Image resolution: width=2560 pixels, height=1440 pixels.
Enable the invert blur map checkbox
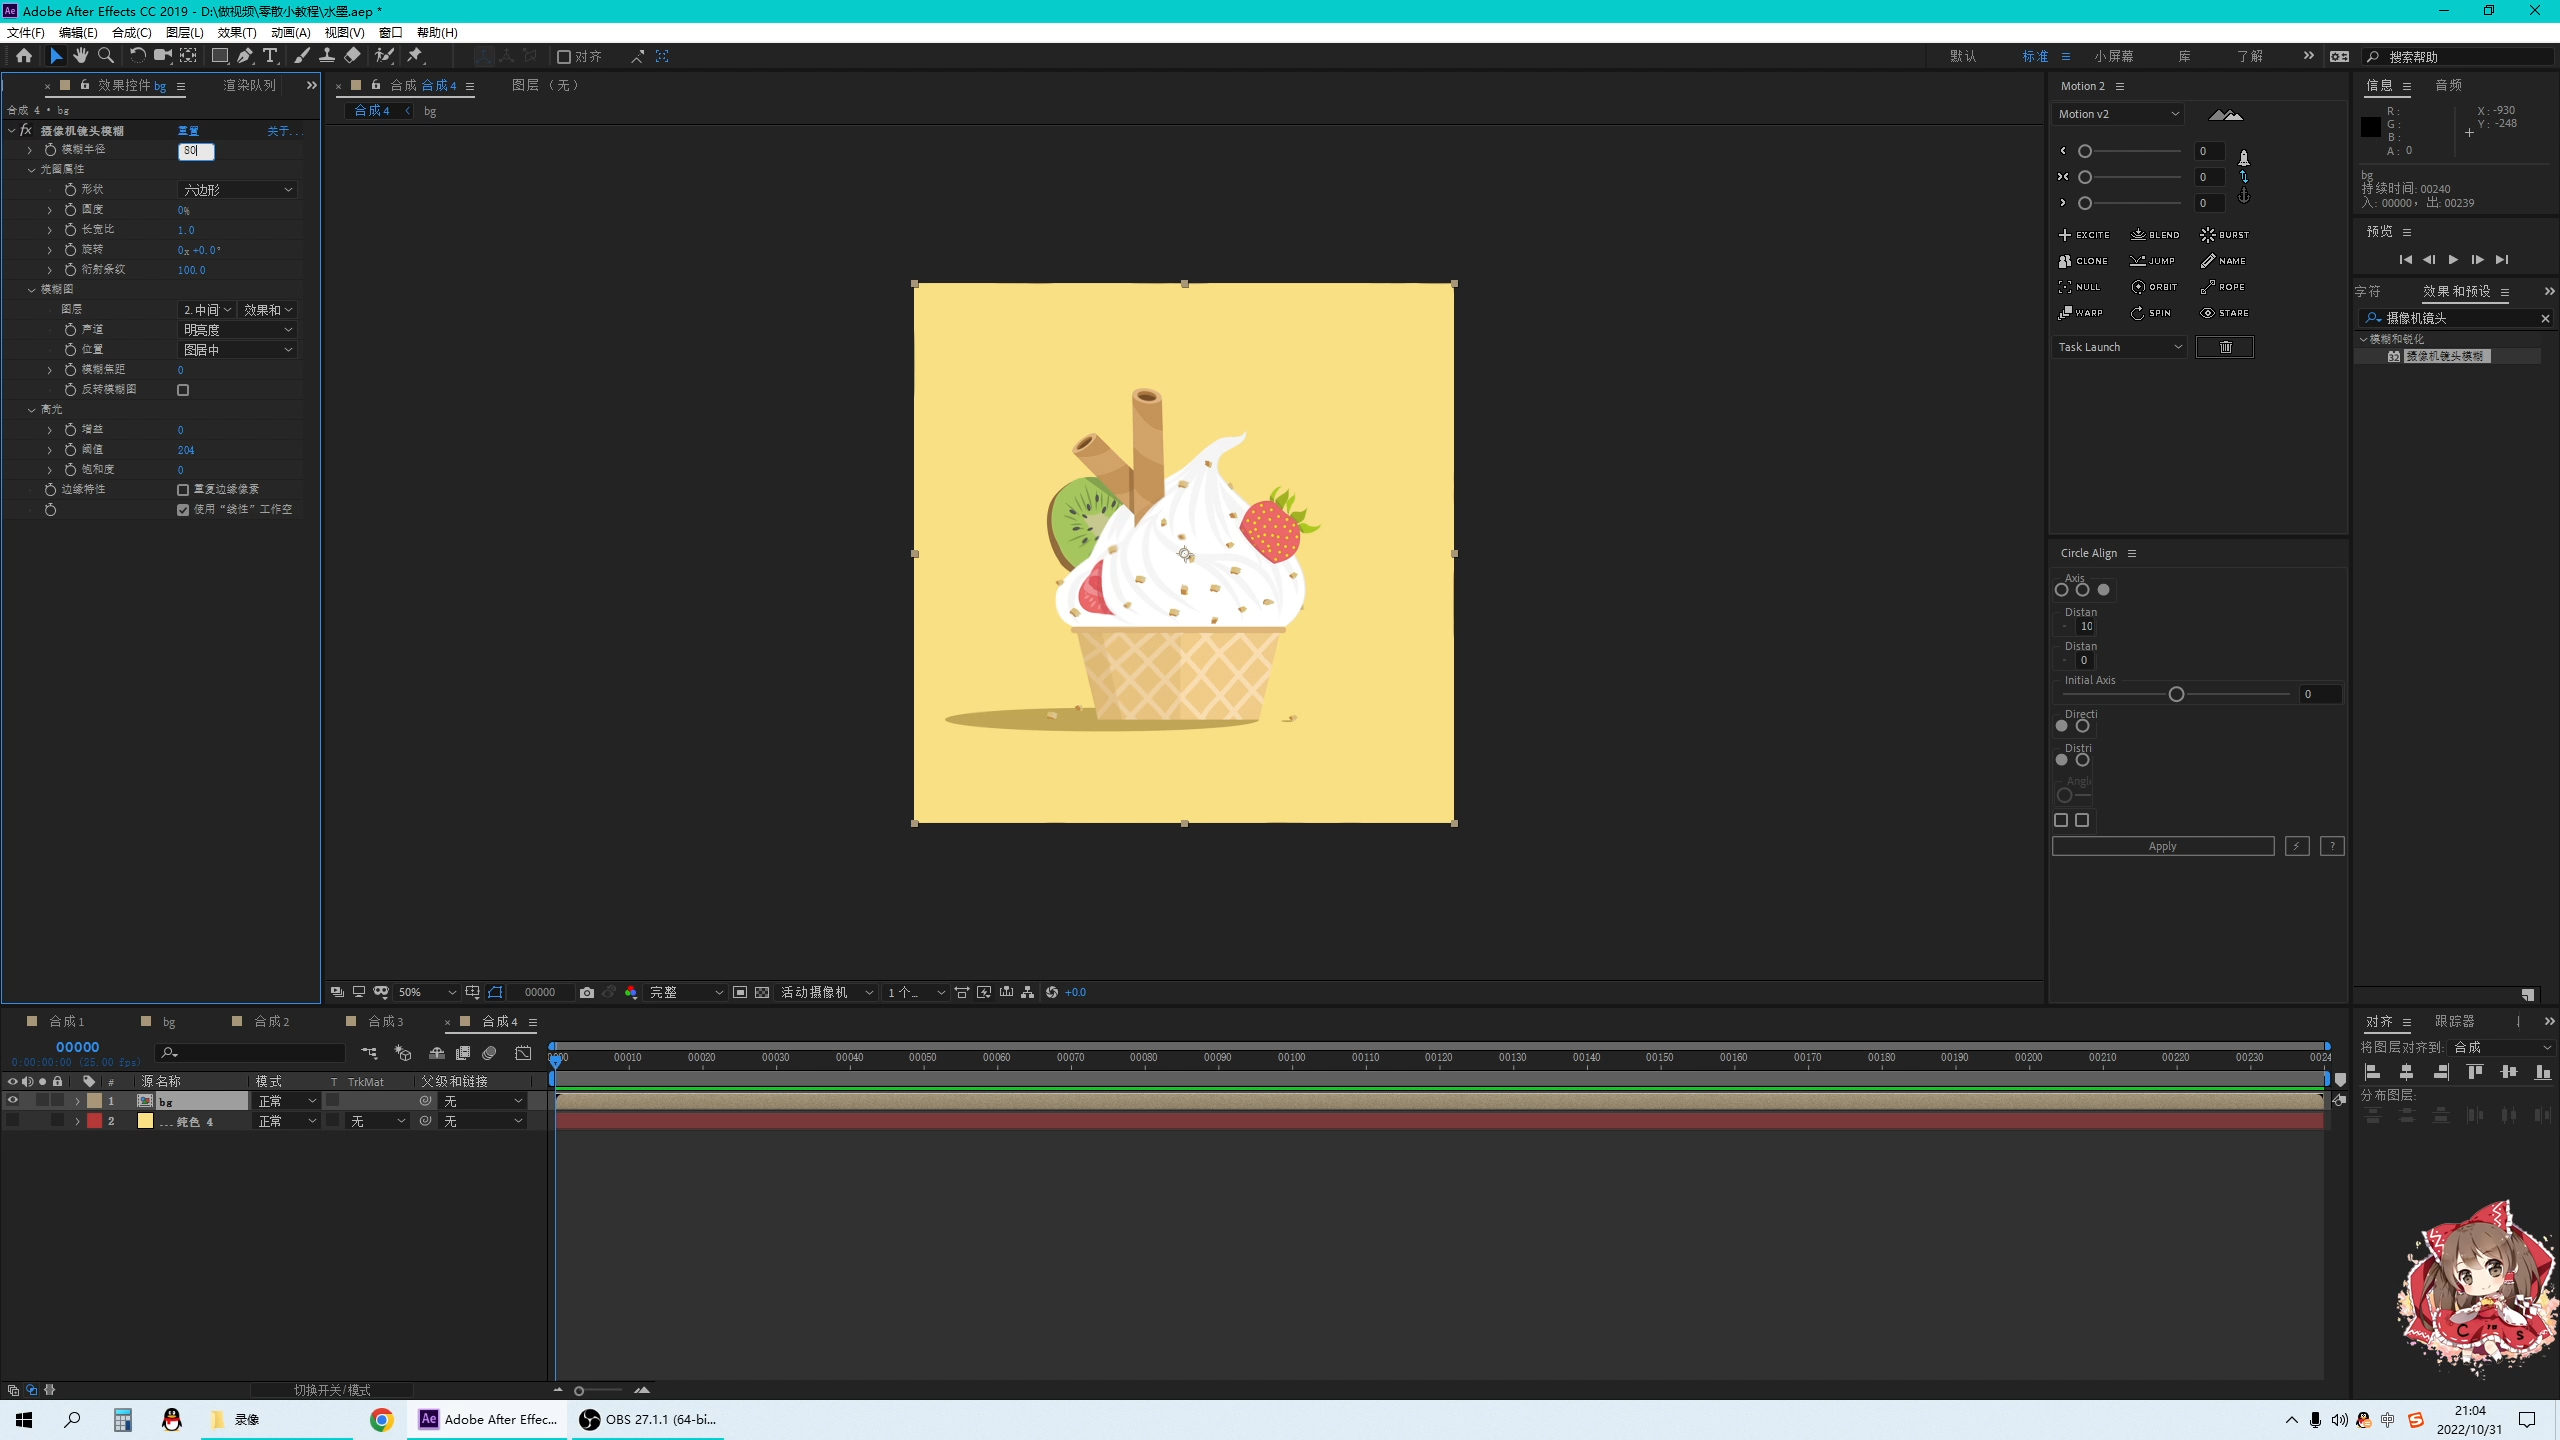183,390
